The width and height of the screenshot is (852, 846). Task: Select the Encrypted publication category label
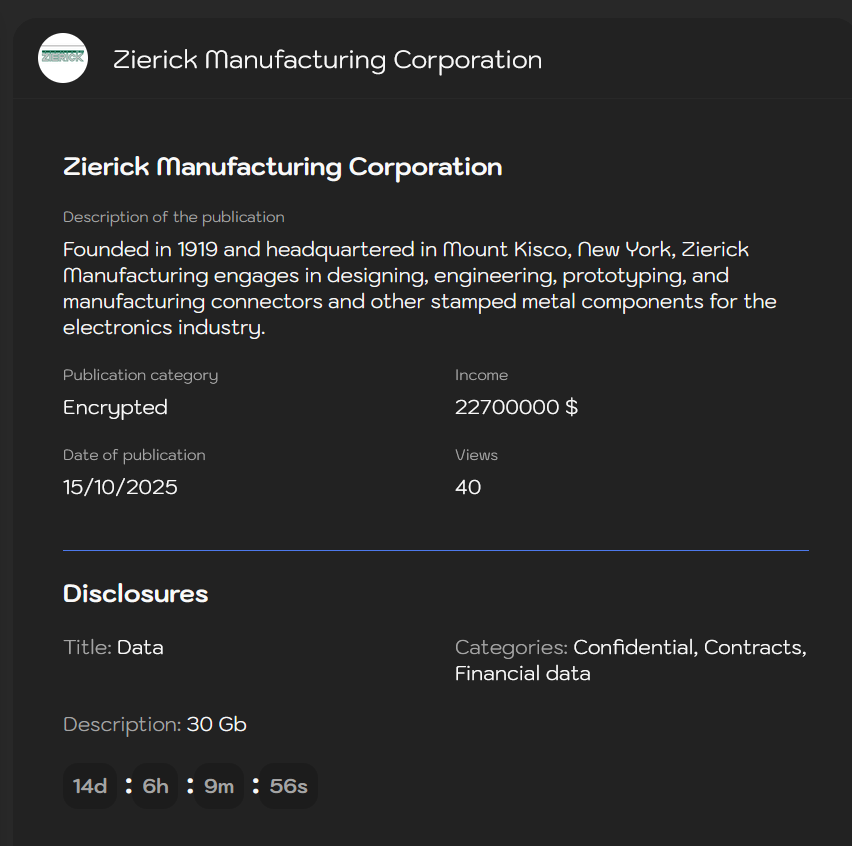[x=115, y=407]
